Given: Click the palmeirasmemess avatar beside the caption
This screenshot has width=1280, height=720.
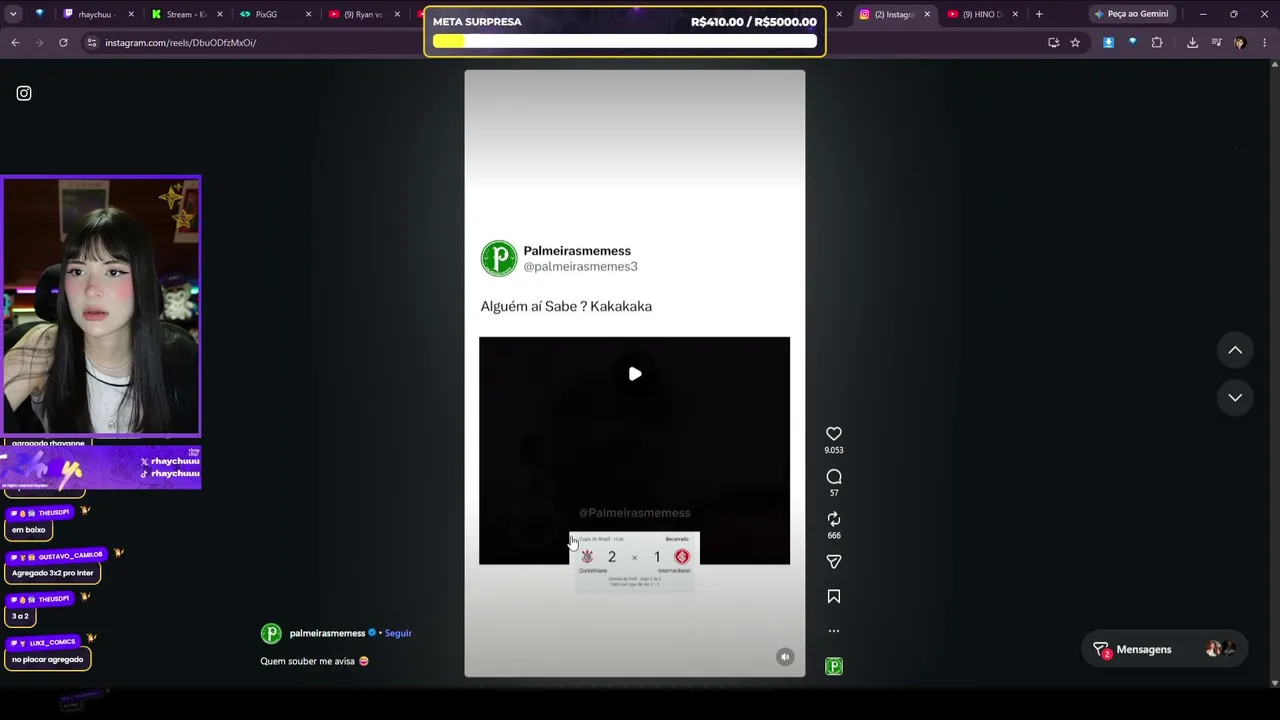Looking at the screenshot, I should (271, 633).
